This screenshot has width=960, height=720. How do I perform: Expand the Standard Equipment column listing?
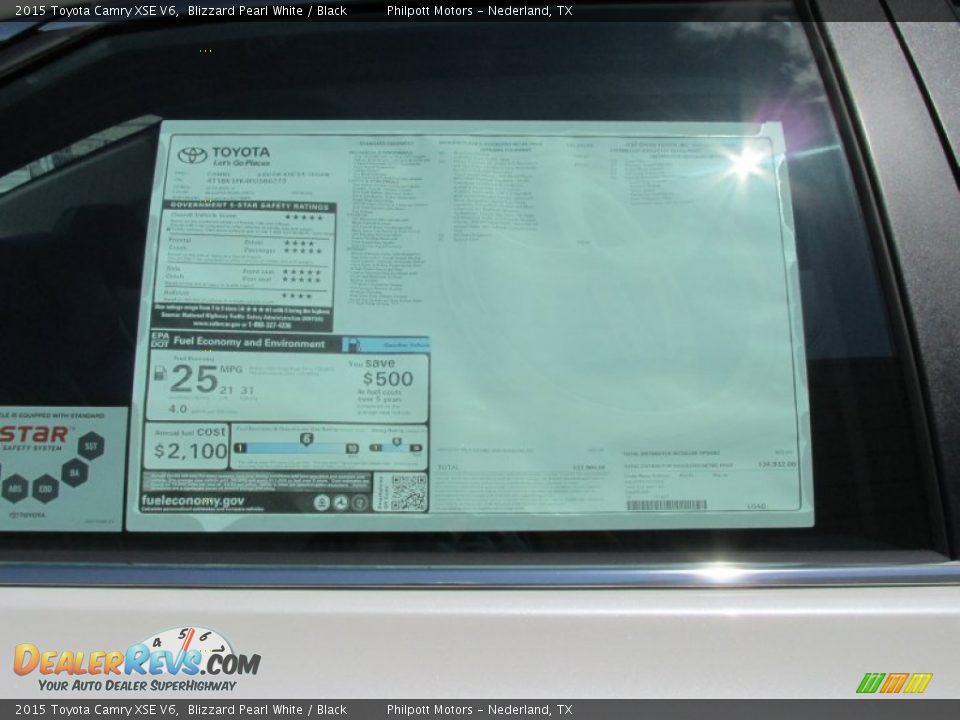(x=385, y=145)
